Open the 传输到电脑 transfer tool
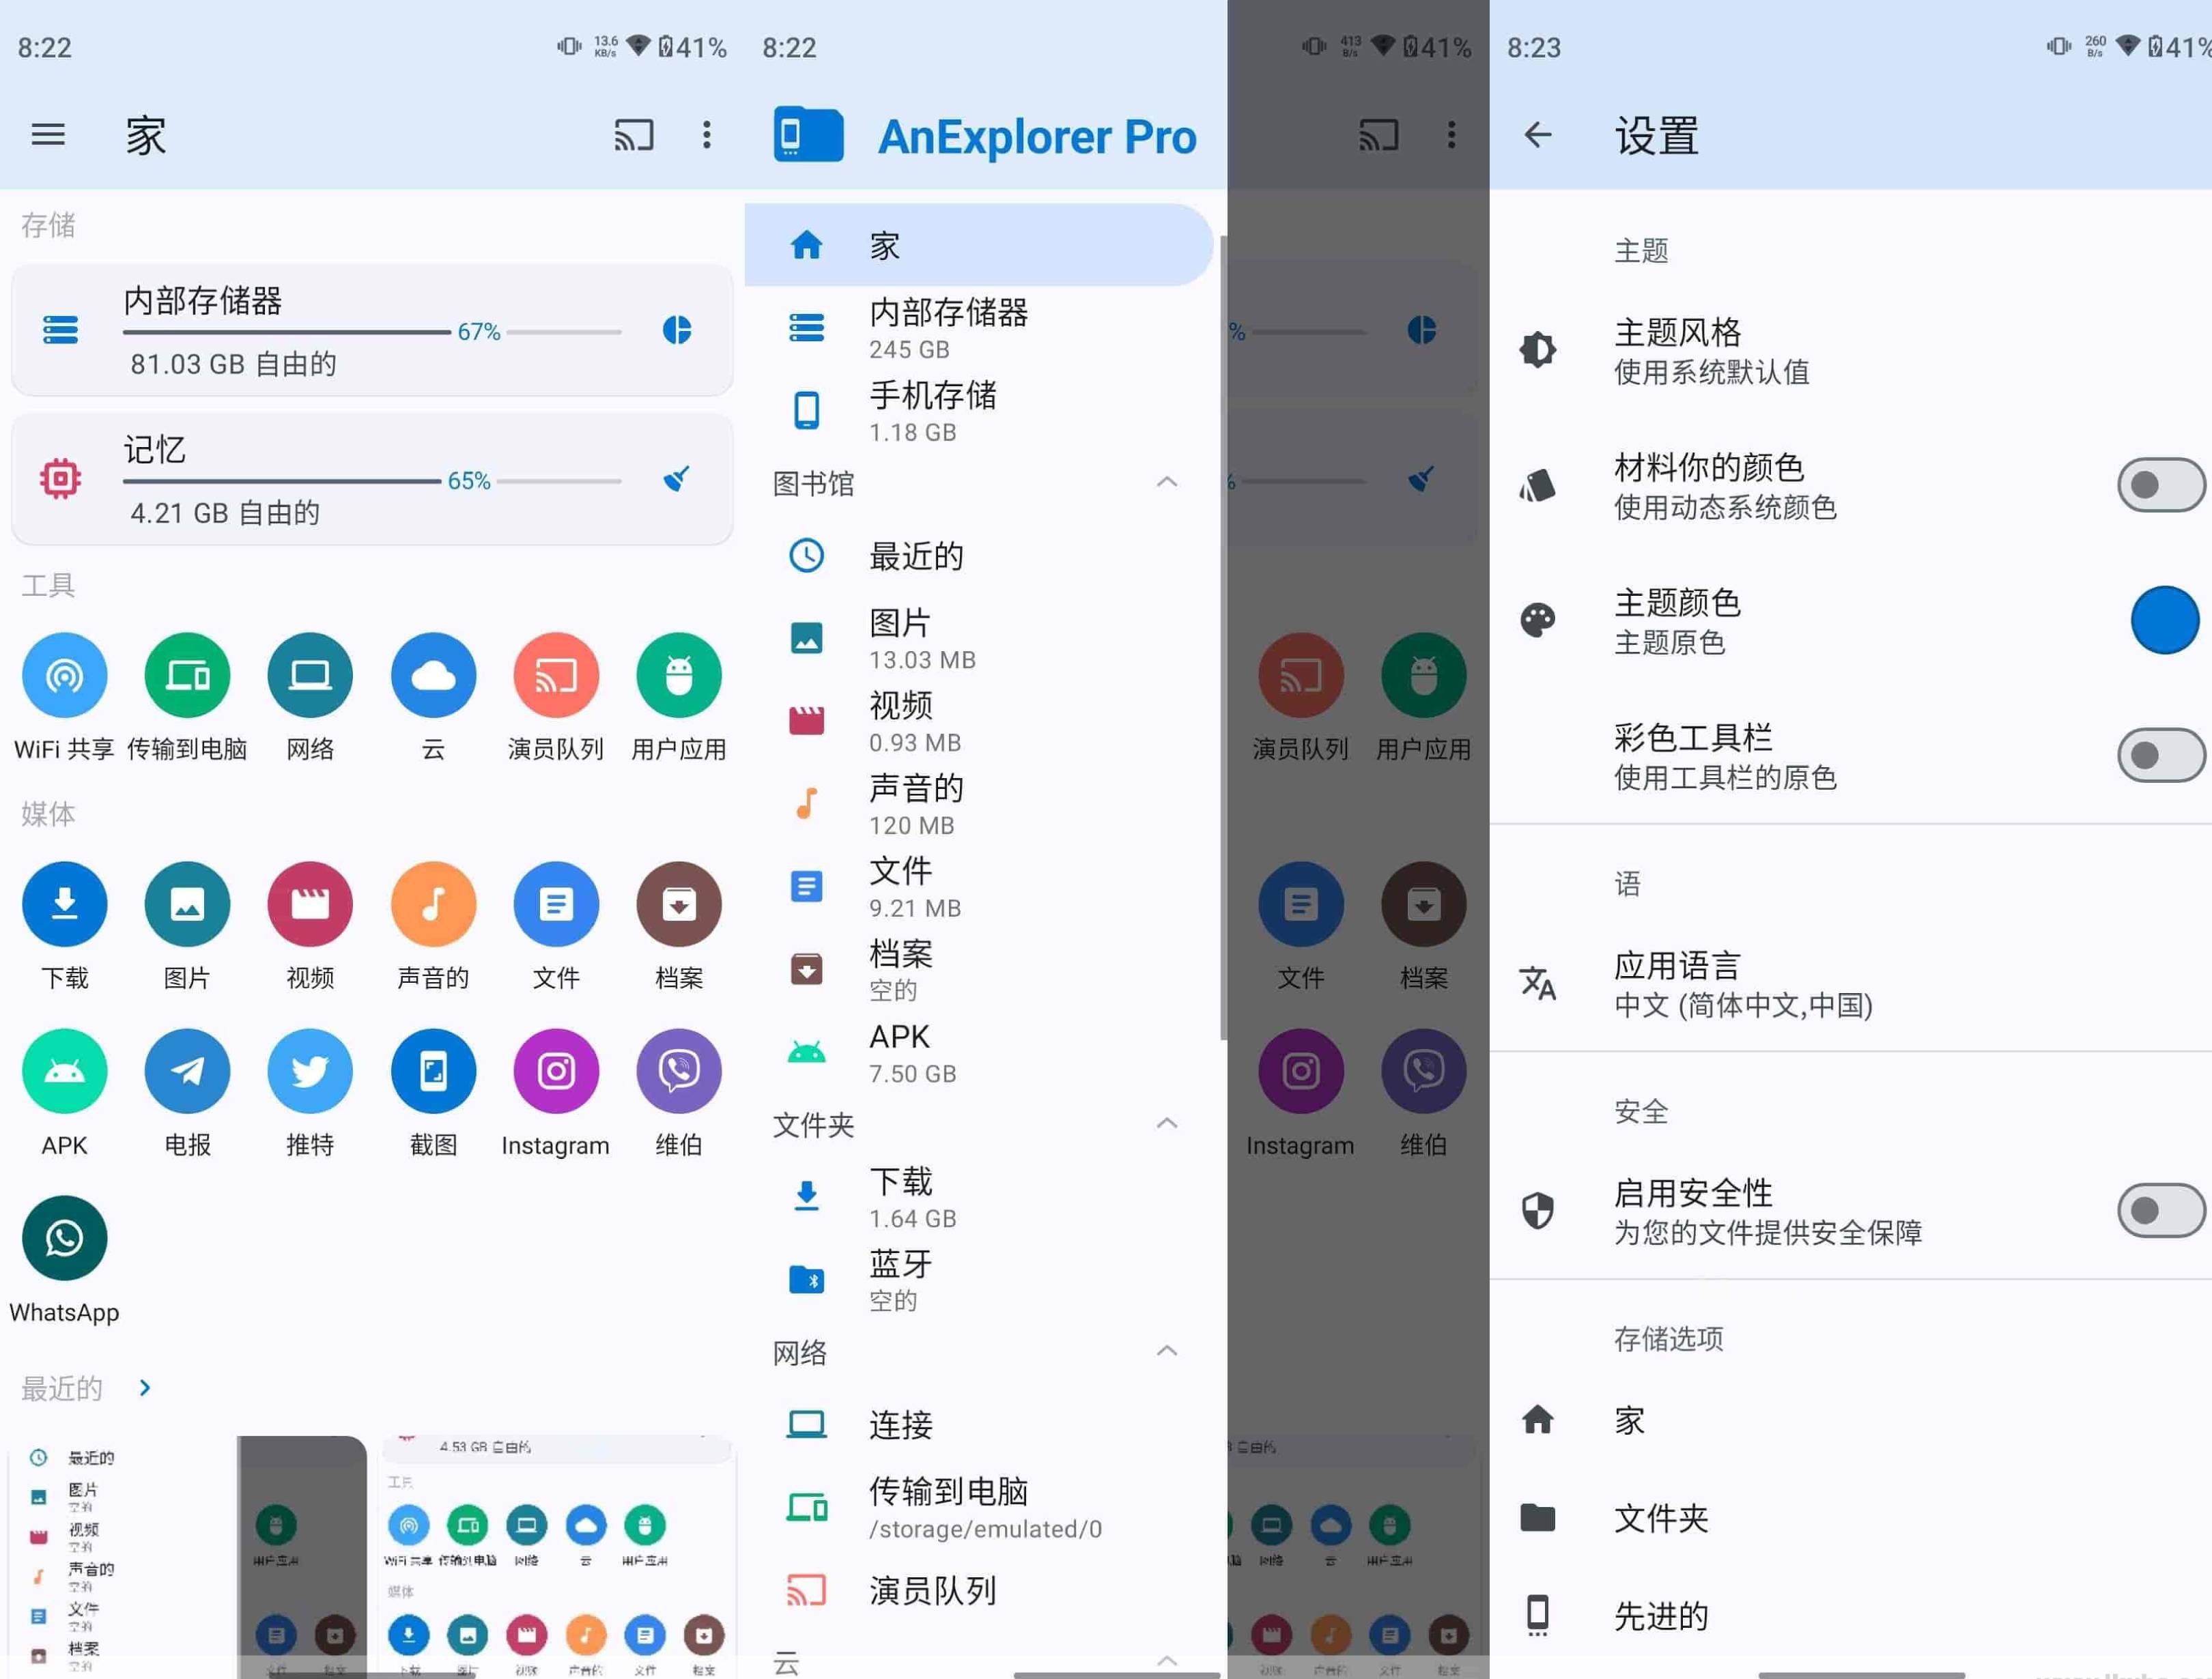 (x=187, y=676)
